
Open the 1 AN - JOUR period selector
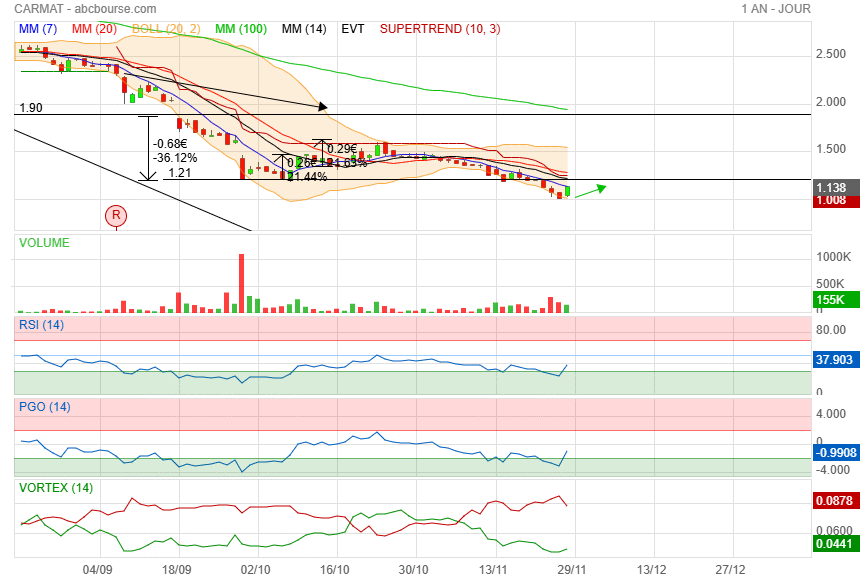point(776,9)
